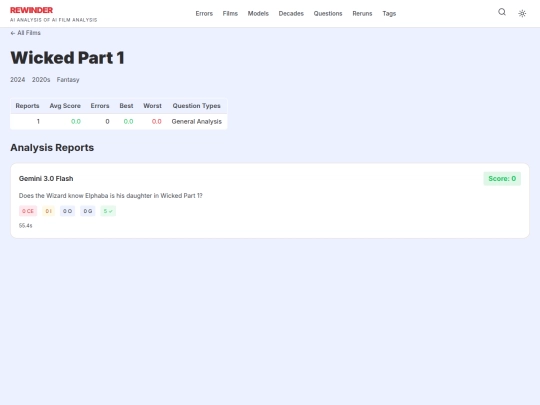Go to the REWINDER home logo
The width and height of the screenshot is (540, 405).
tap(31, 10)
